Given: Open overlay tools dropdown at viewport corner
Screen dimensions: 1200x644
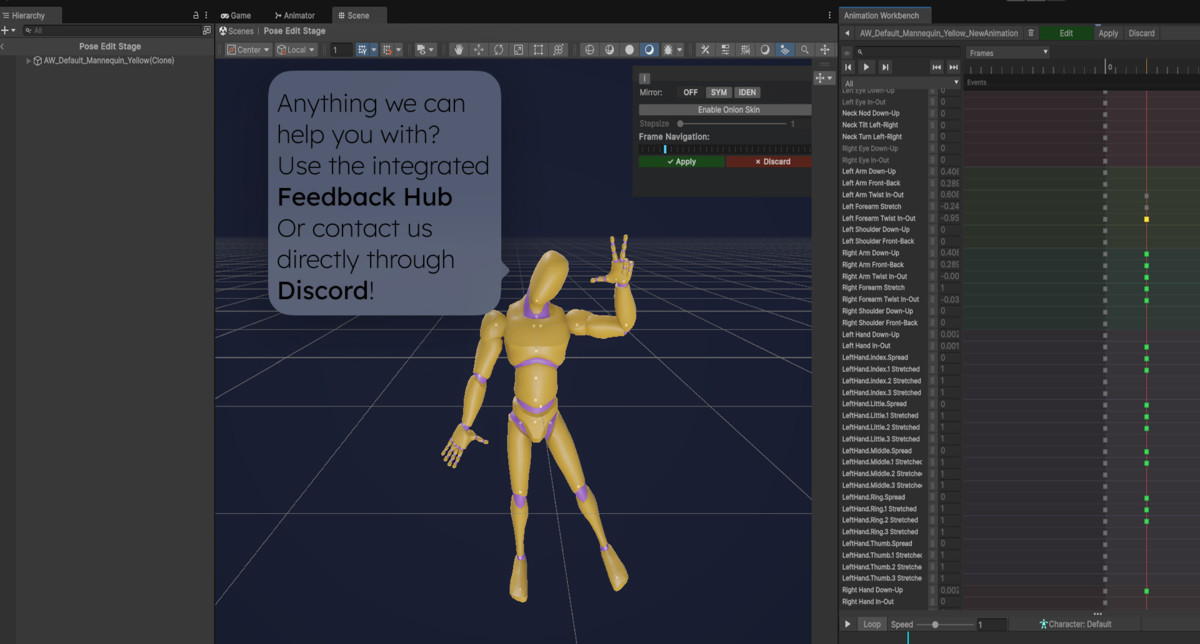Looking at the screenshot, I should pyautogui.click(x=824, y=78).
